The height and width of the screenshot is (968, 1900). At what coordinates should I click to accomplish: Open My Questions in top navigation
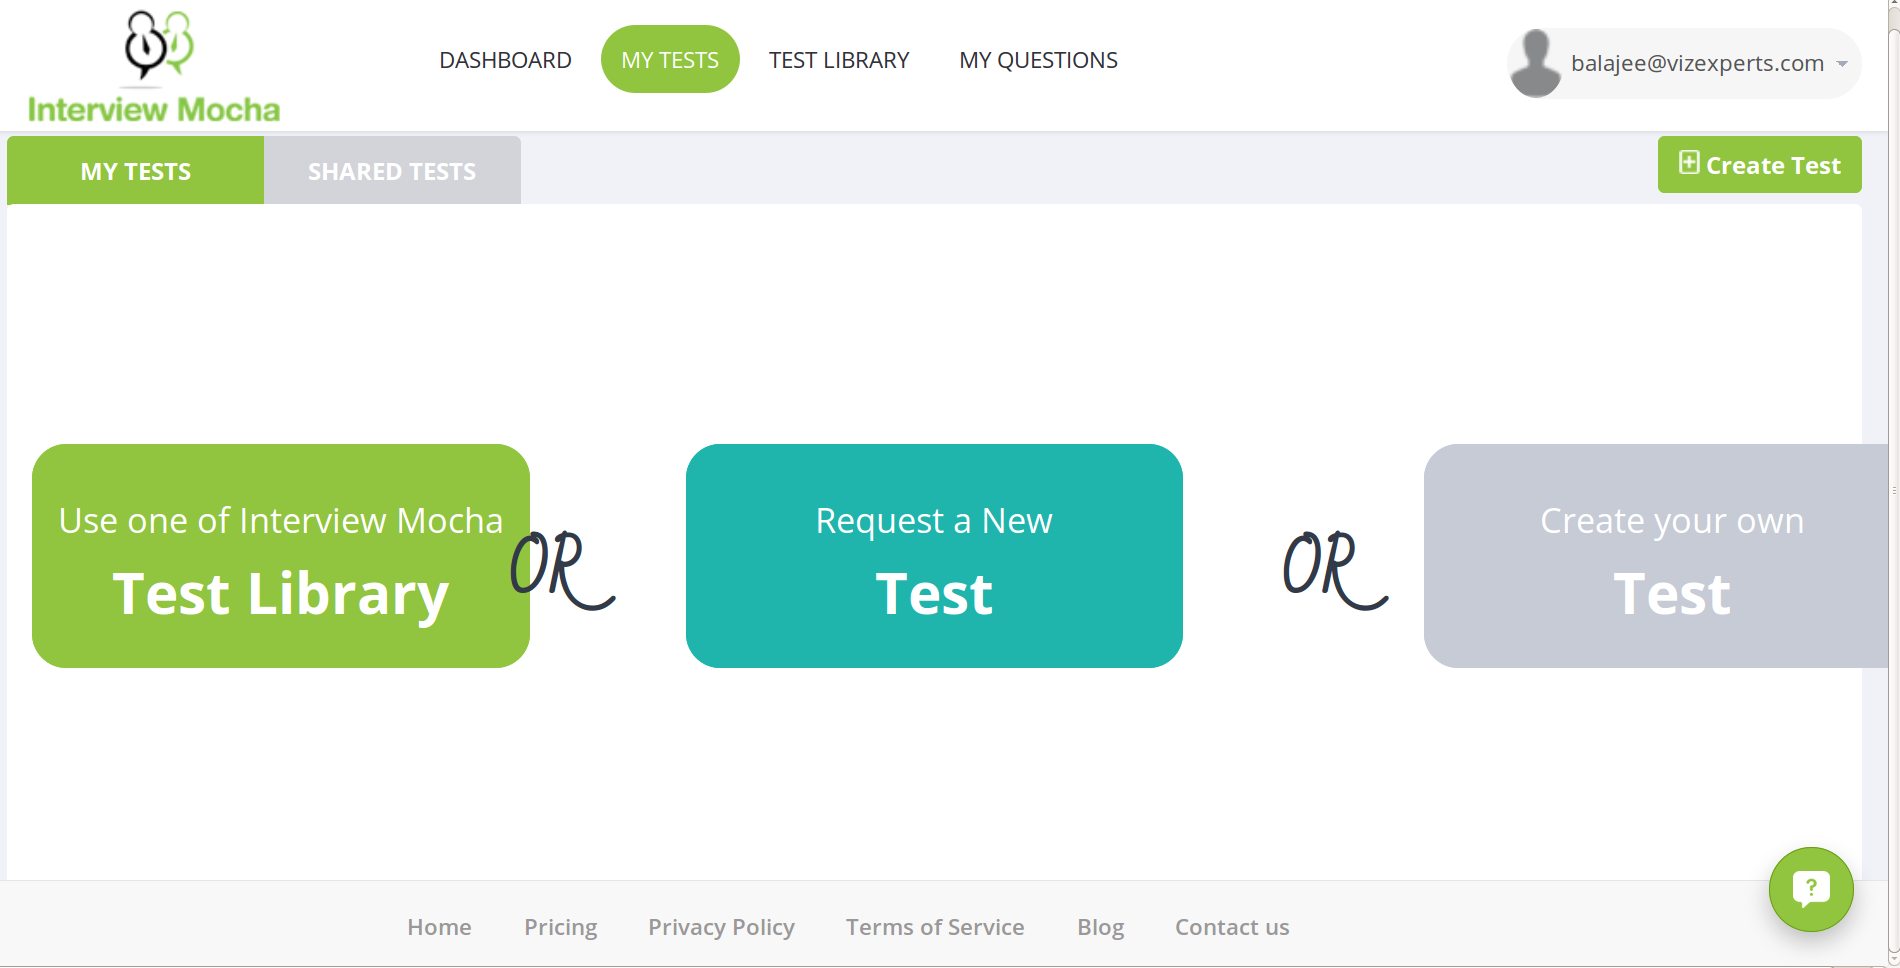1038,60
